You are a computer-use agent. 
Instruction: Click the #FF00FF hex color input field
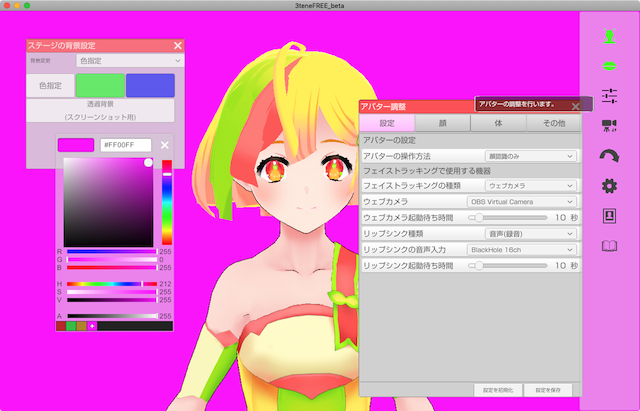coord(126,145)
